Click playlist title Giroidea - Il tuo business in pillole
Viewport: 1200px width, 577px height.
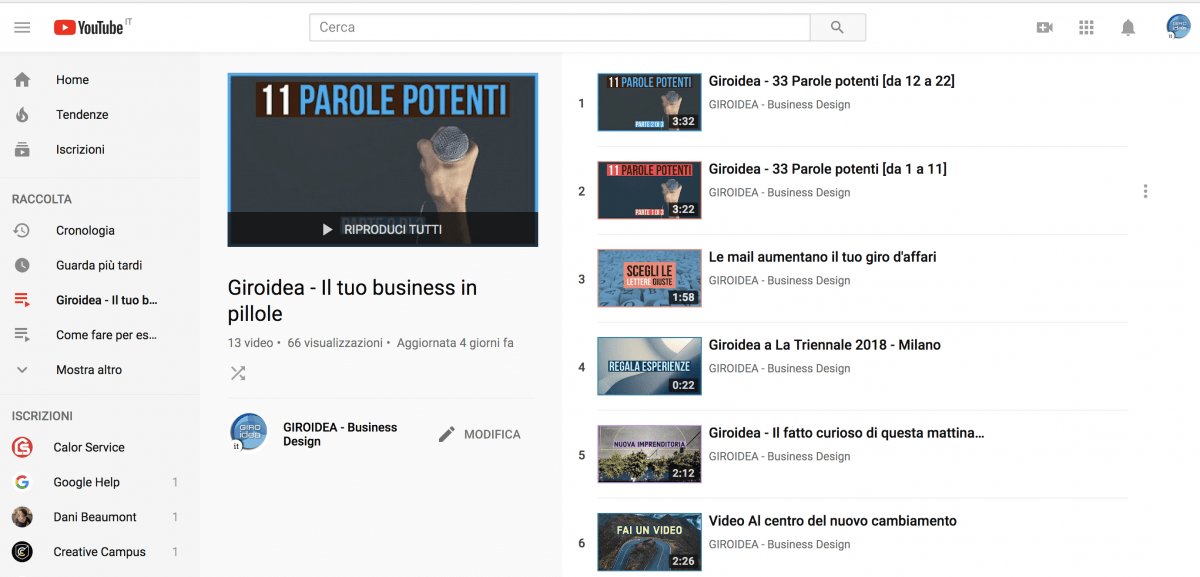click(352, 301)
